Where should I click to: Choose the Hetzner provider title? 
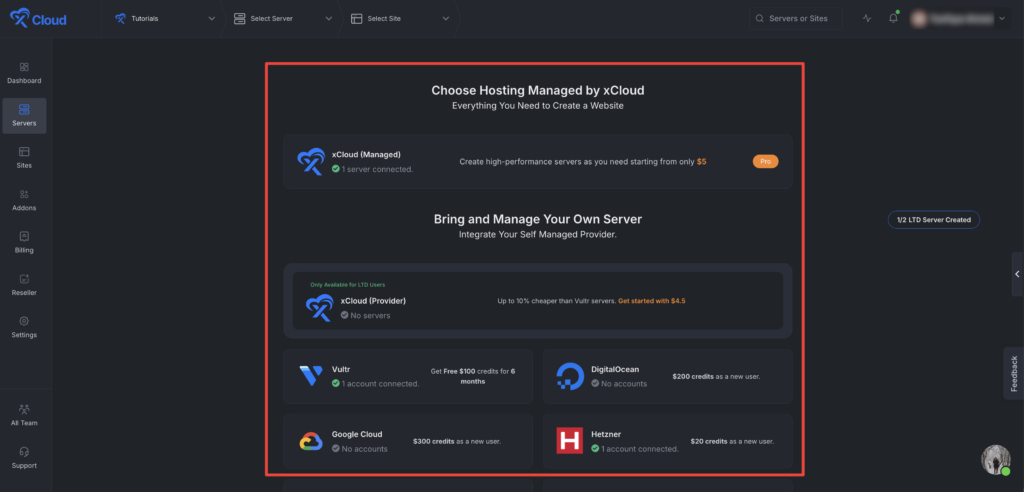[x=606, y=434]
